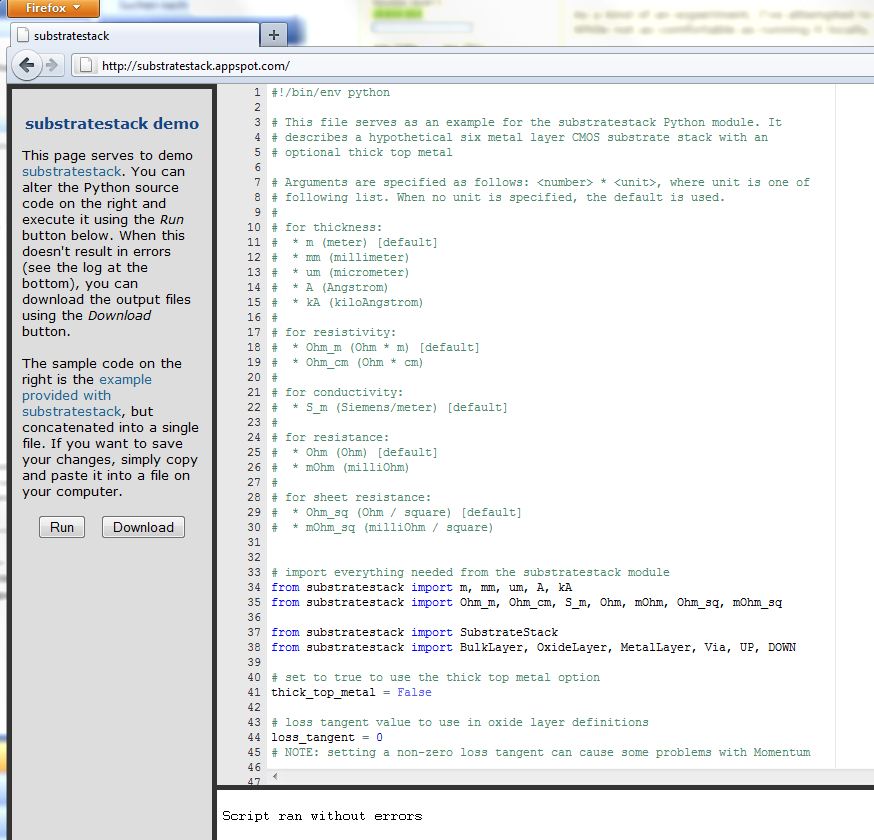
Task: Click '# NOTE: setting a non-zero loss tangent' comment
Action: click(x=541, y=752)
